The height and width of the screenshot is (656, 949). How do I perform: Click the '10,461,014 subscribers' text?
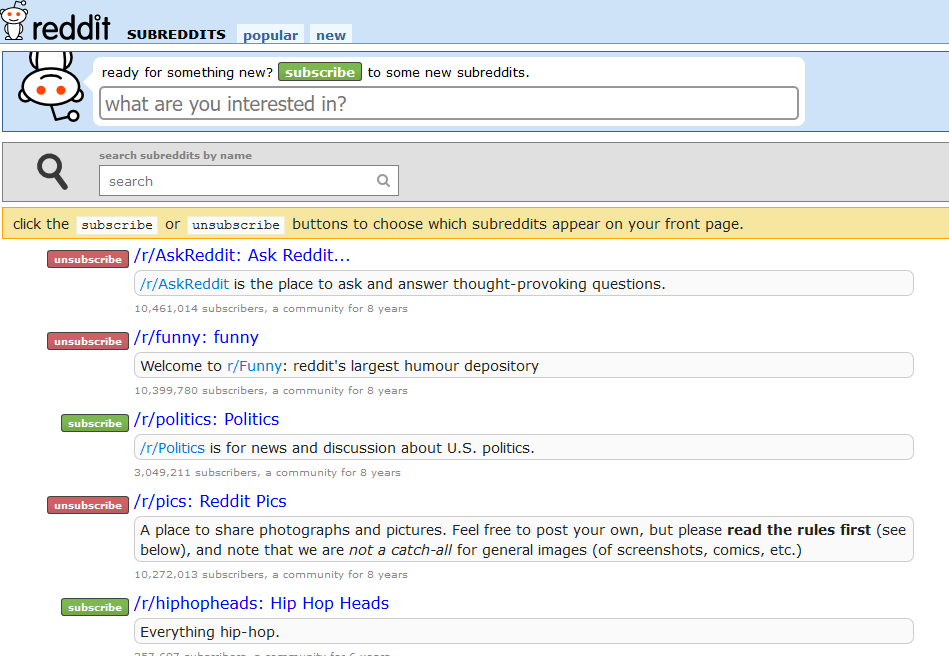click(200, 309)
